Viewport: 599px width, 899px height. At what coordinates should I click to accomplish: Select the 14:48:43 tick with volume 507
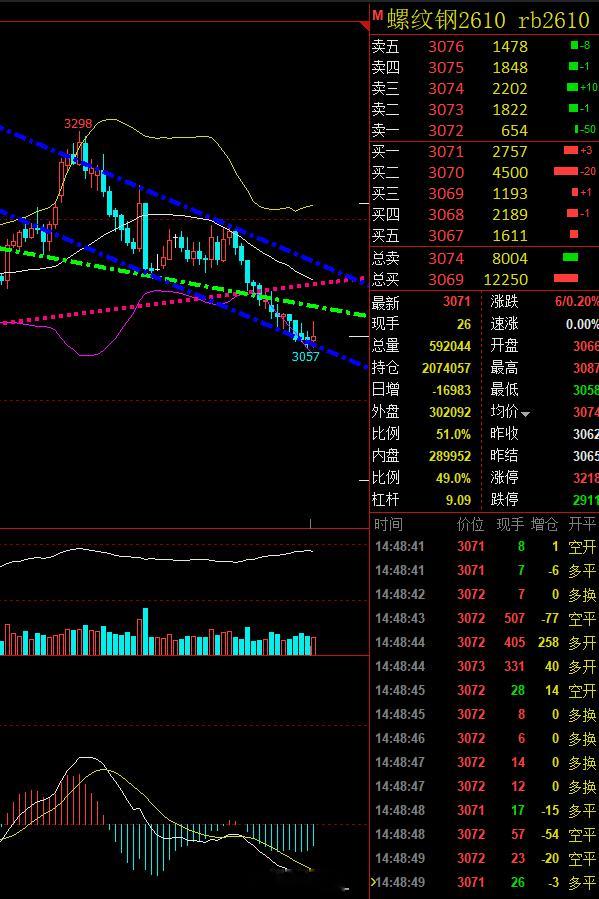click(485, 619)
